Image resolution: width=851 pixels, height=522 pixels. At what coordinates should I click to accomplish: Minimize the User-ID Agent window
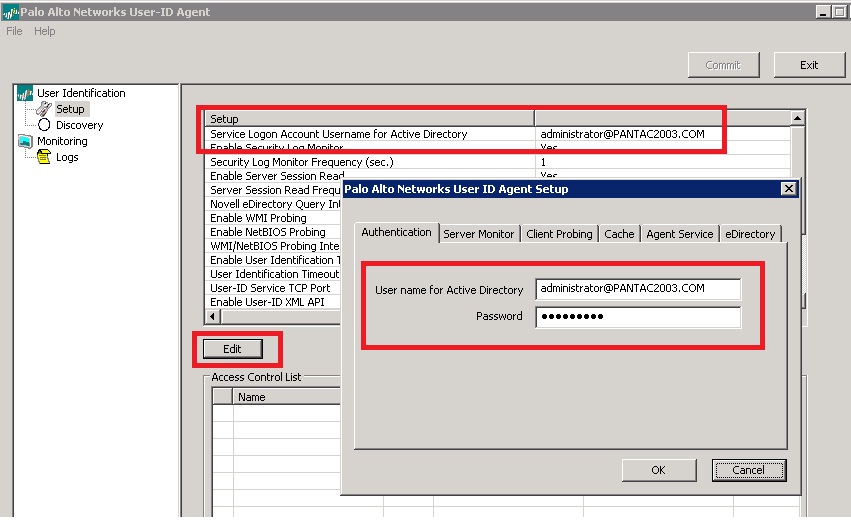pyautogui.click(x=823, y=12)
